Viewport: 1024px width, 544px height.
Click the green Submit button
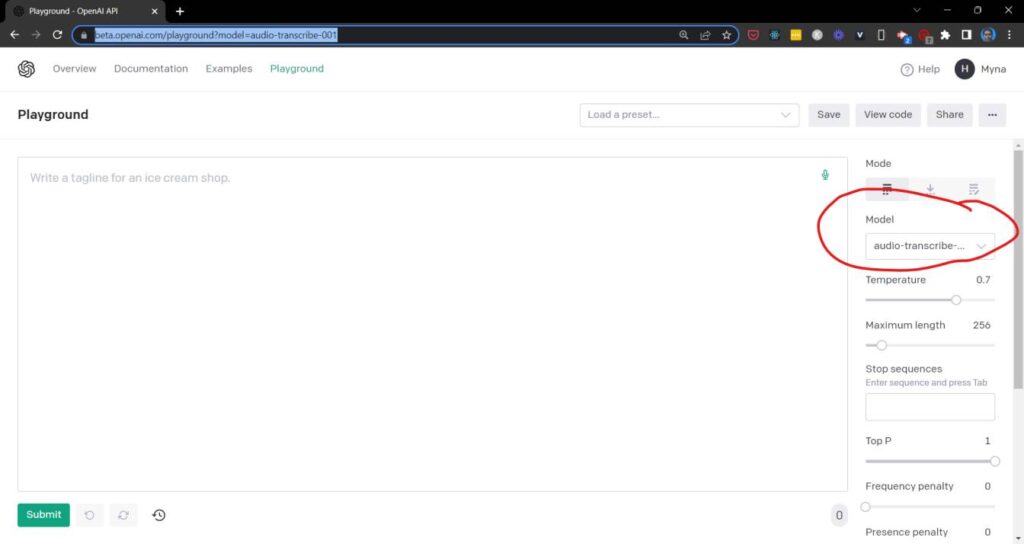click(44, 515)
